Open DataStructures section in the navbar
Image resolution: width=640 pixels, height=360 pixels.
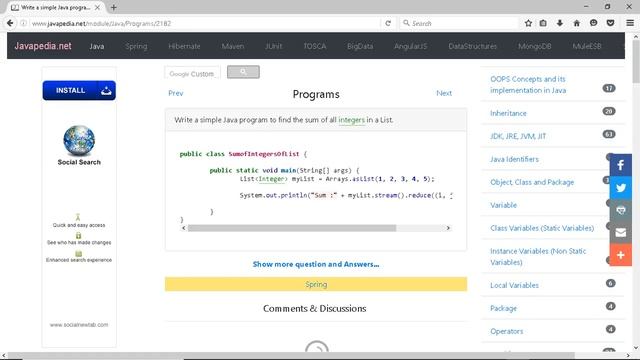tap(473, 47)
